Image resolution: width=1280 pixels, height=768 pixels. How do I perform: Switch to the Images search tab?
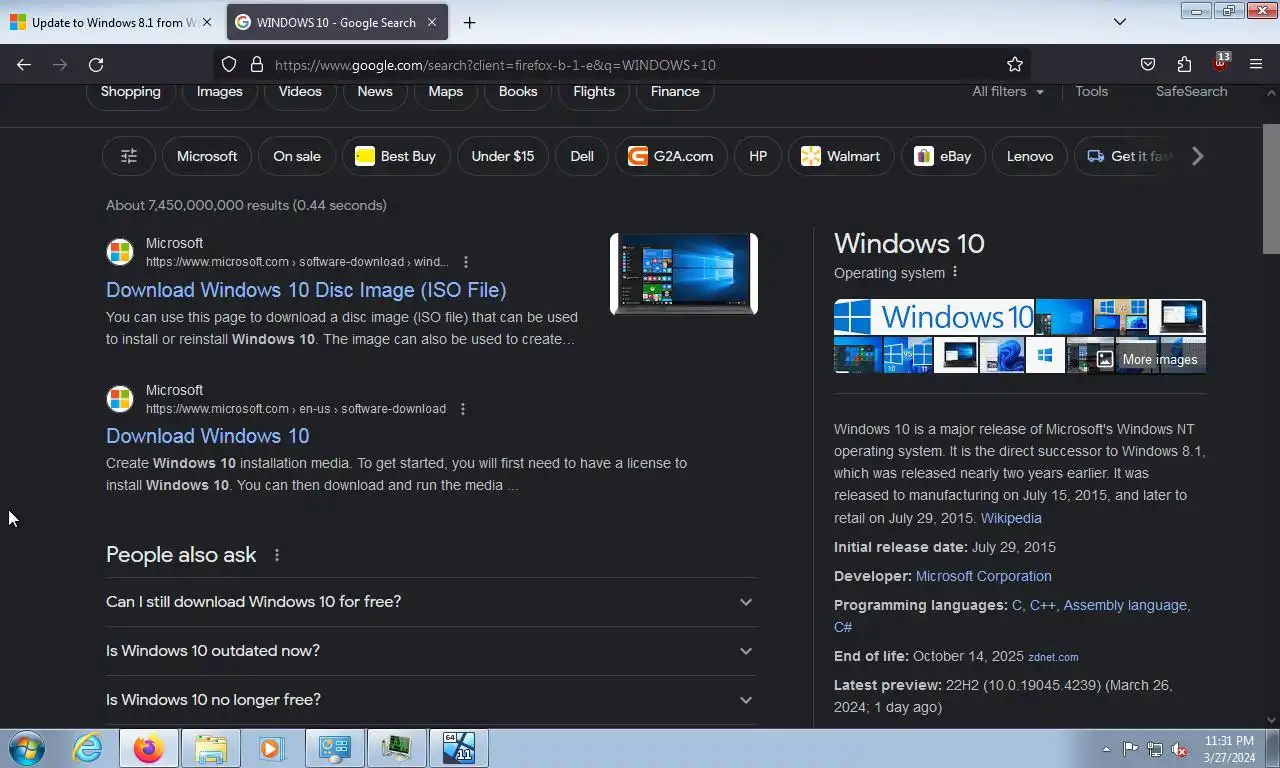pos(219,92)
